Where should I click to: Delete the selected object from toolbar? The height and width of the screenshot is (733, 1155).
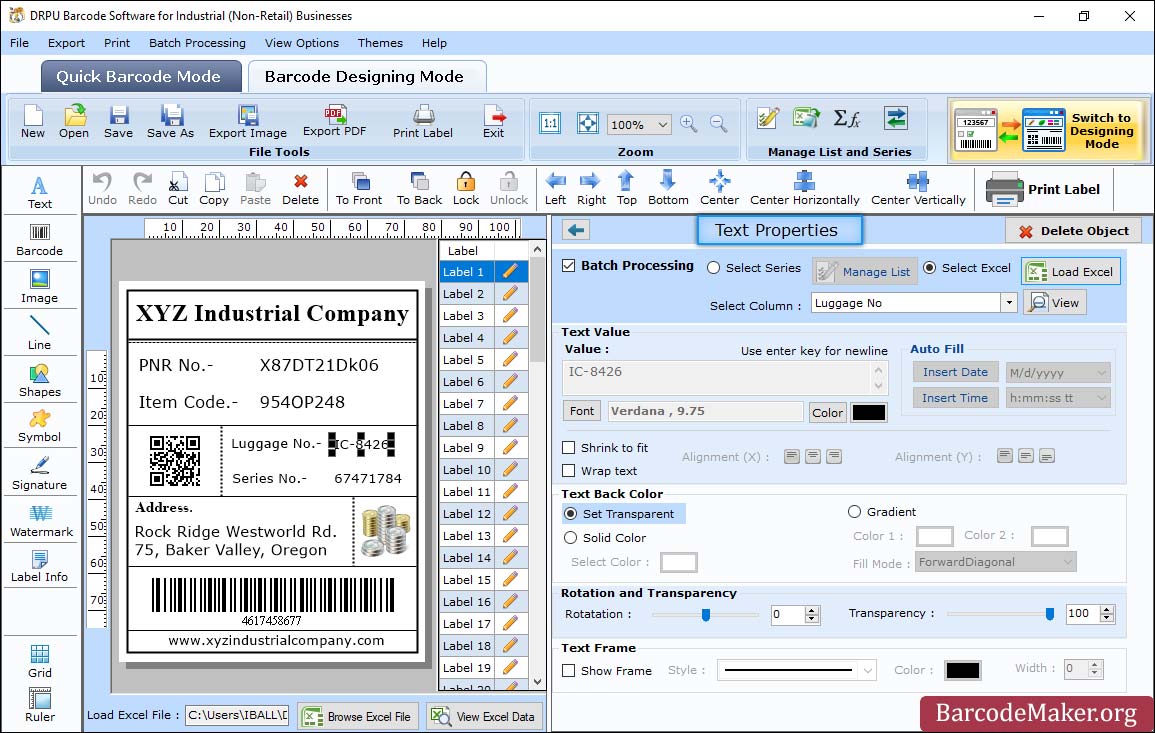(301, 189)
